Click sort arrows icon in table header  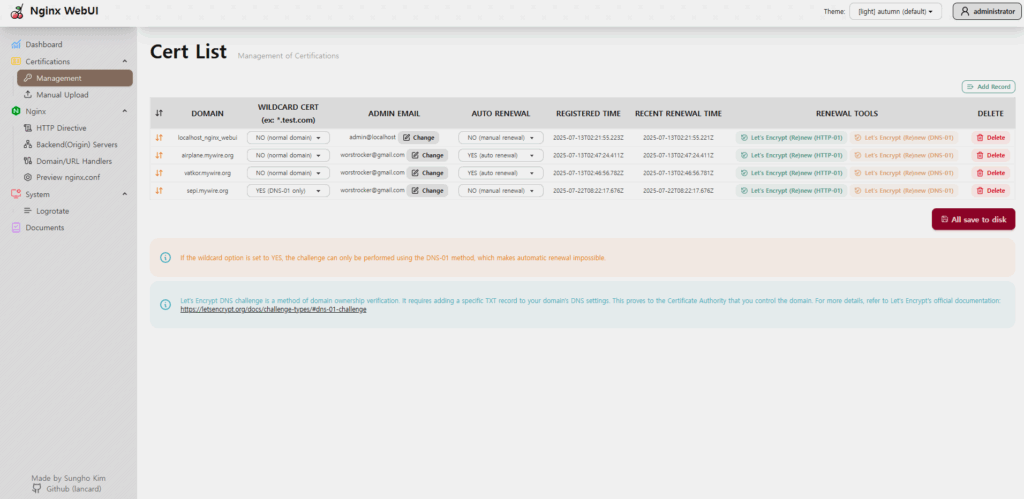[x=159, y=114]
